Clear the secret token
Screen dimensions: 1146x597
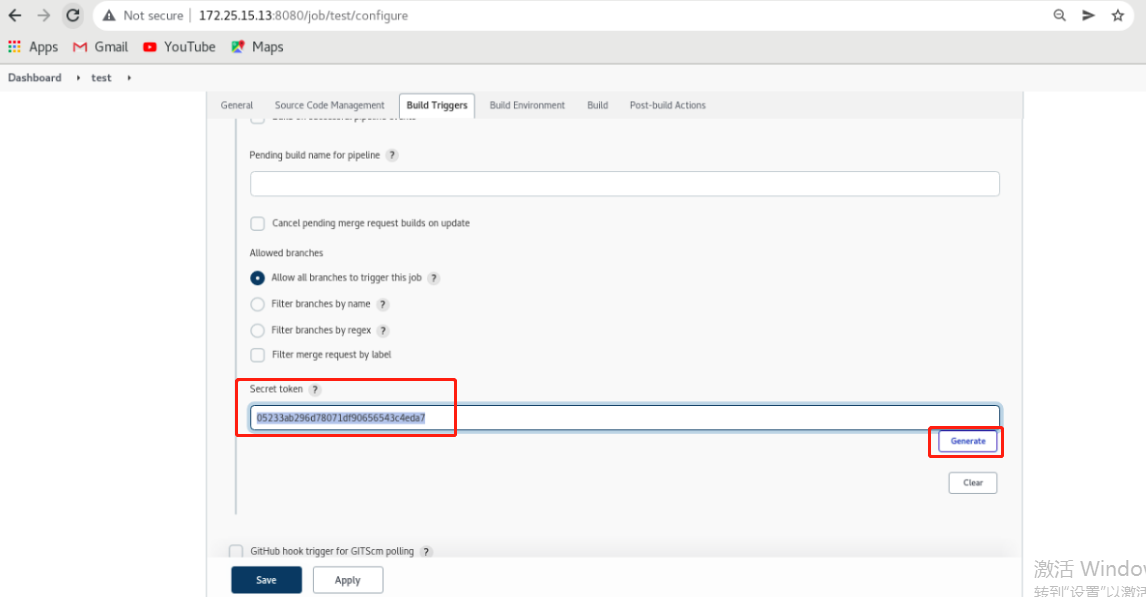[x=973, y=483]
